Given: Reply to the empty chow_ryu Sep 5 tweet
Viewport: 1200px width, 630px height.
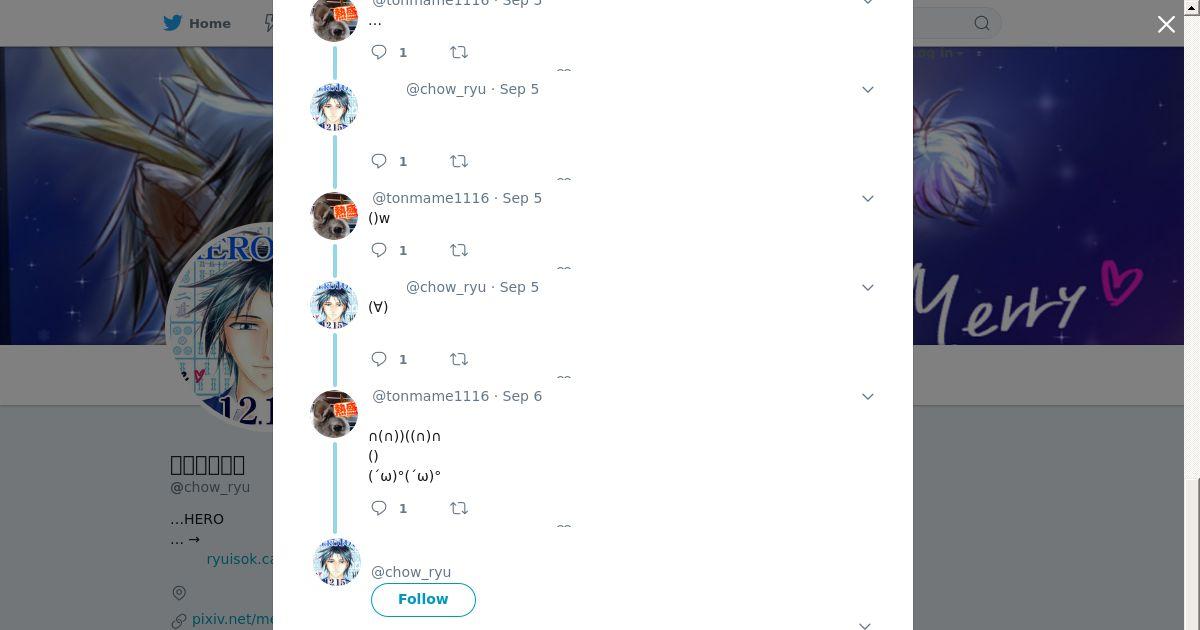Looking at the screenshot, I should tap(379, 161).
